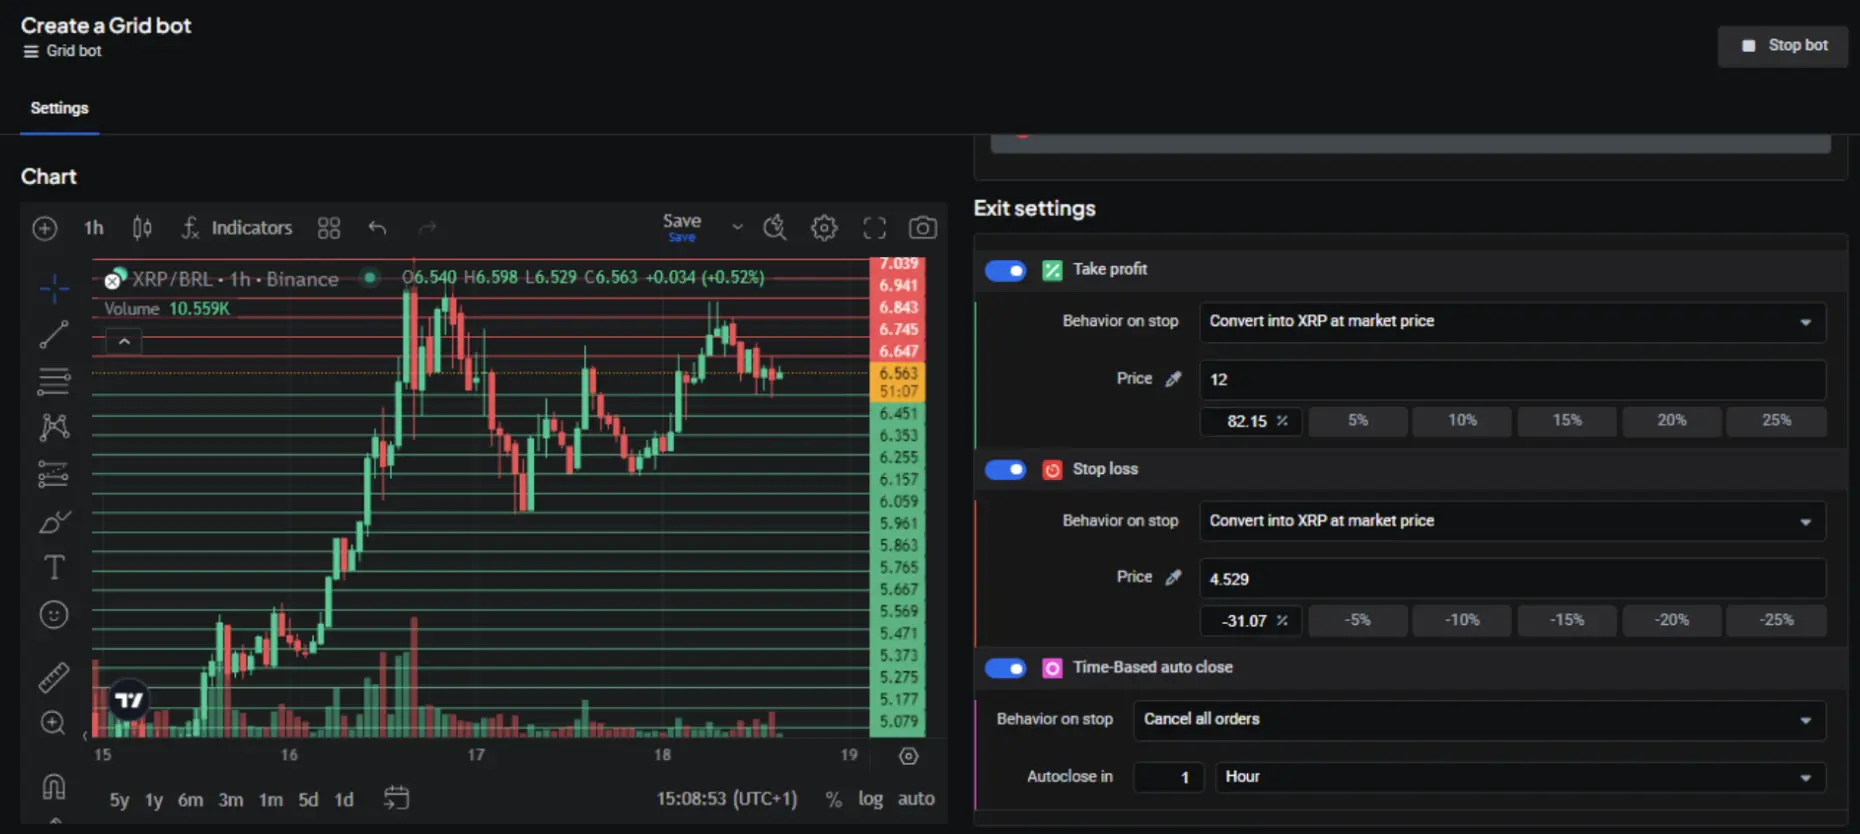Click the Take profit Price field showing 12
The height and width of the screenshot is (834, 1860).
(x=1512, y=380)
